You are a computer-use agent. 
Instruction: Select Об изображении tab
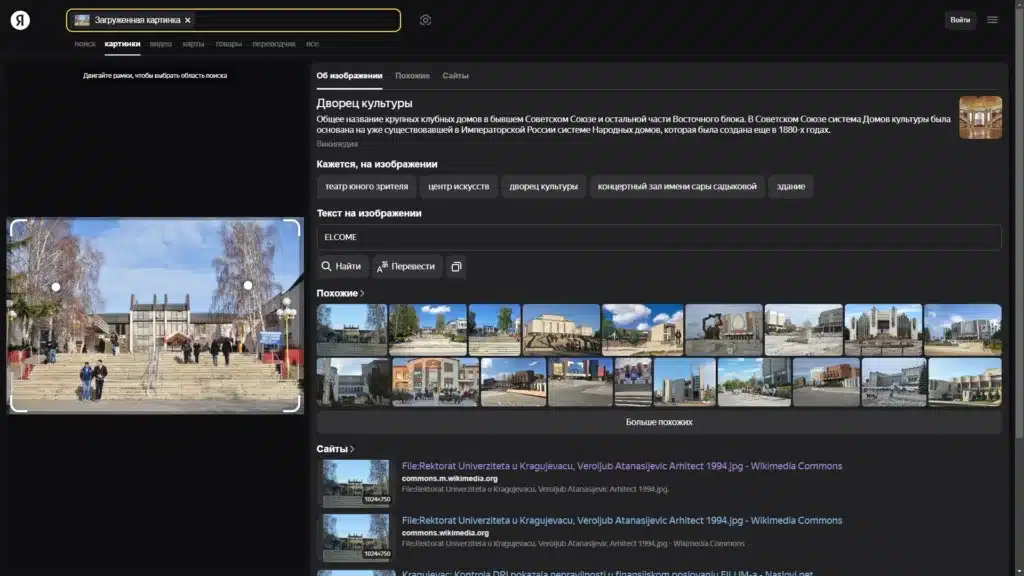[x=349, y=76]
